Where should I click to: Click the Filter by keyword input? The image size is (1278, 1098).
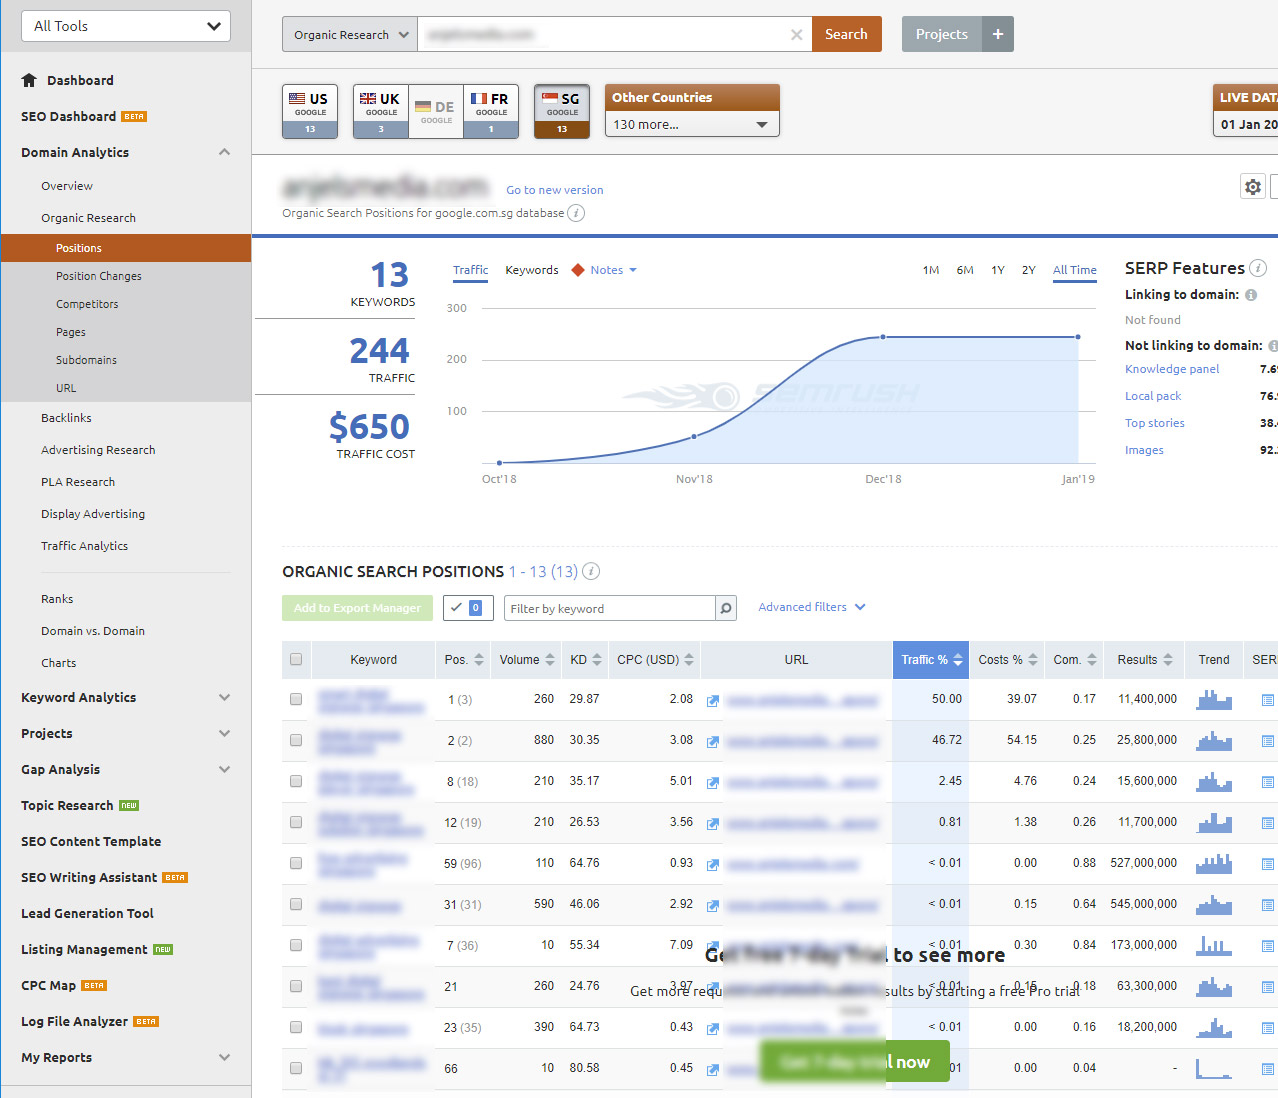pos(610,608)
